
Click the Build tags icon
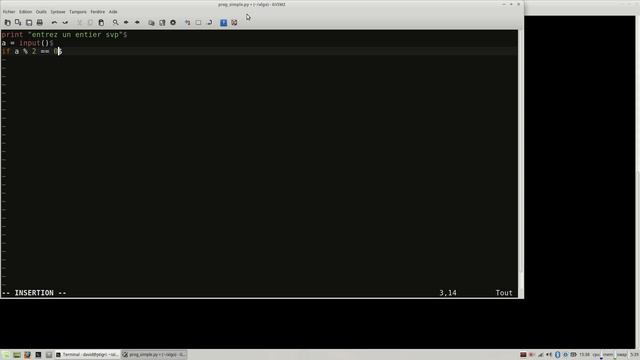pos(198,22)
